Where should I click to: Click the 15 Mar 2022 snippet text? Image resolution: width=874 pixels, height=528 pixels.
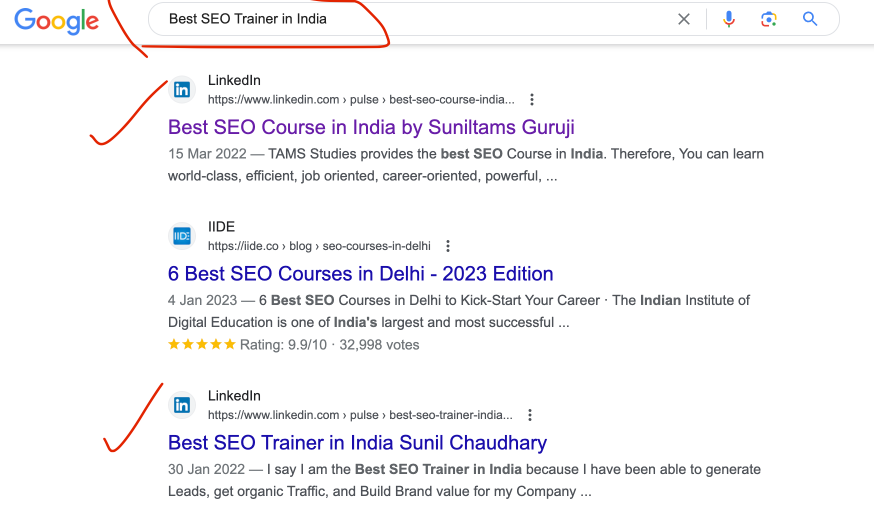click(466, 165)
